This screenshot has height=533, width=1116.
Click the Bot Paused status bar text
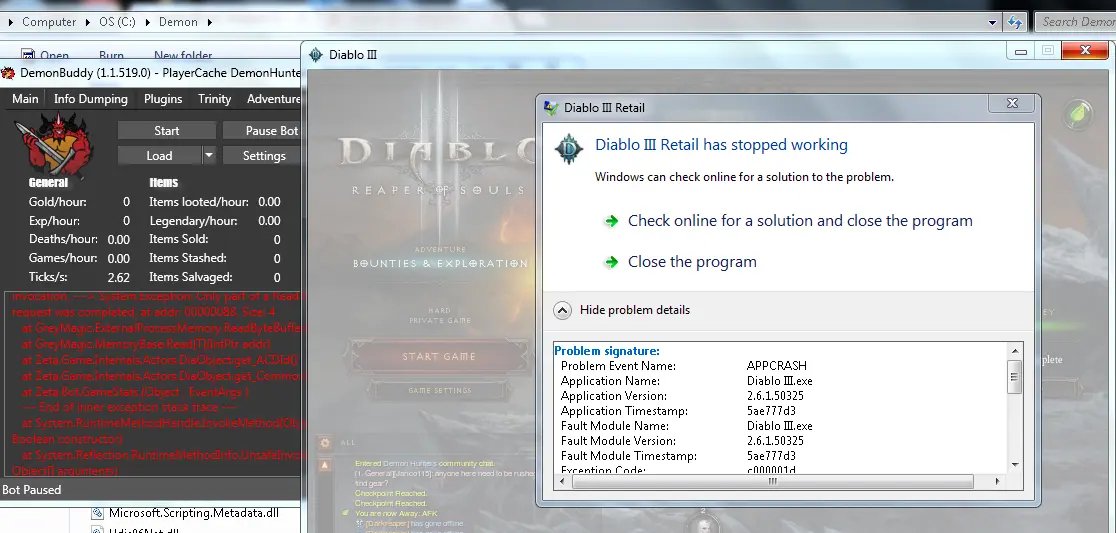[x=32, y=490]
